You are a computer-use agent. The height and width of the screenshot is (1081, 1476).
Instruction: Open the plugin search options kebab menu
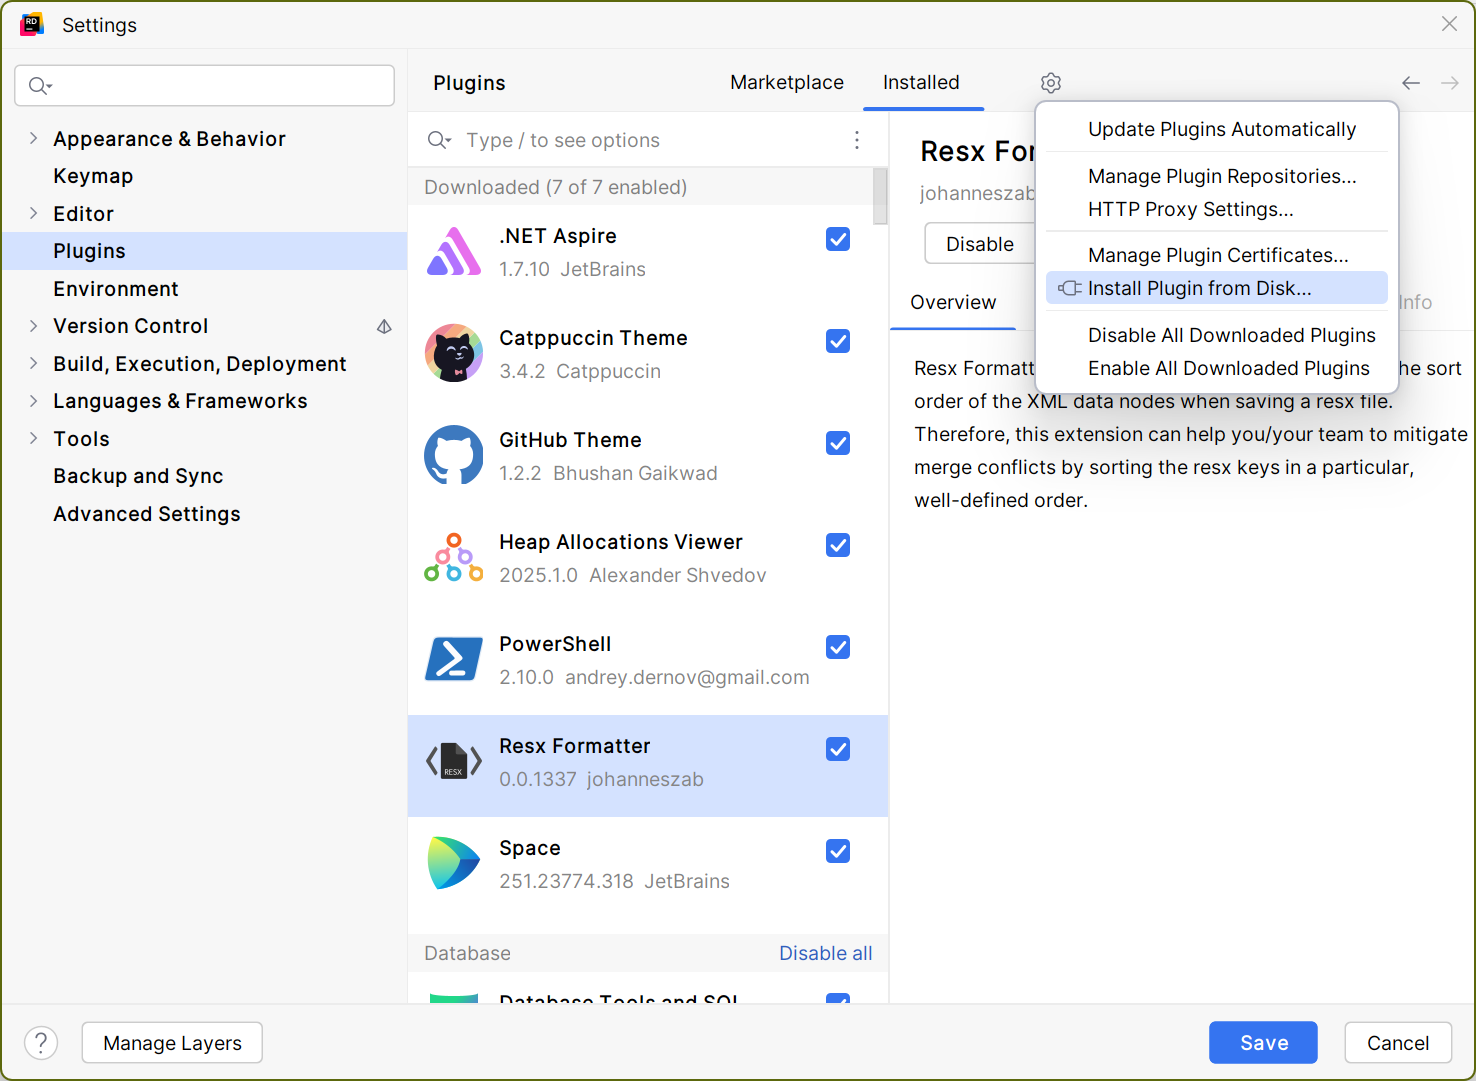(x=857, y=140)
